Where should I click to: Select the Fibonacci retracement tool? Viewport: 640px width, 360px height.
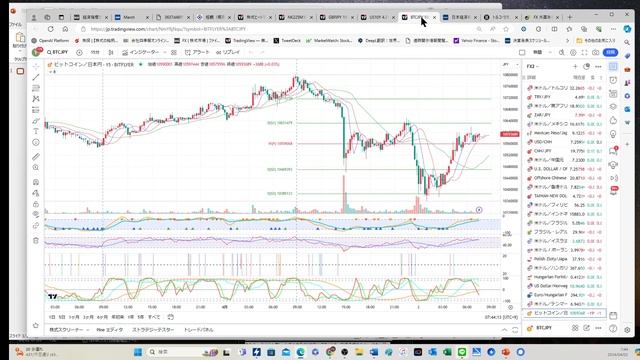(36, 88)
